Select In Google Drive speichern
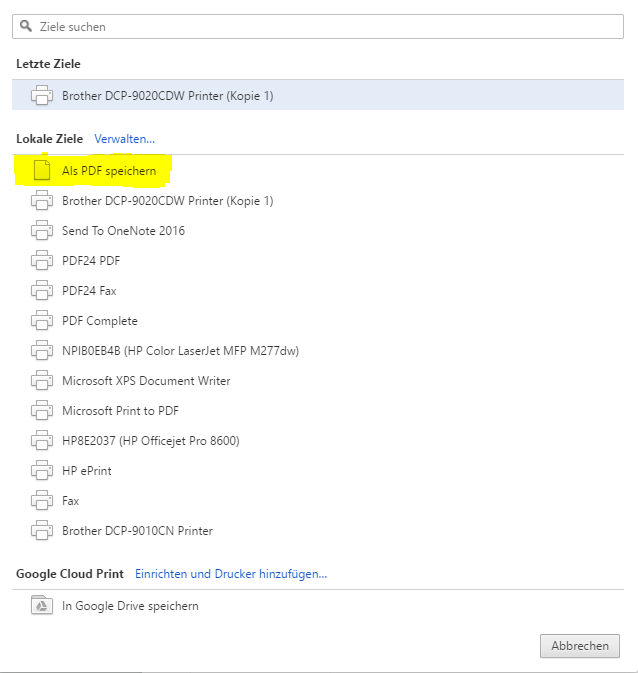Viewport: 638px width, 673px height. click(130, 606)
